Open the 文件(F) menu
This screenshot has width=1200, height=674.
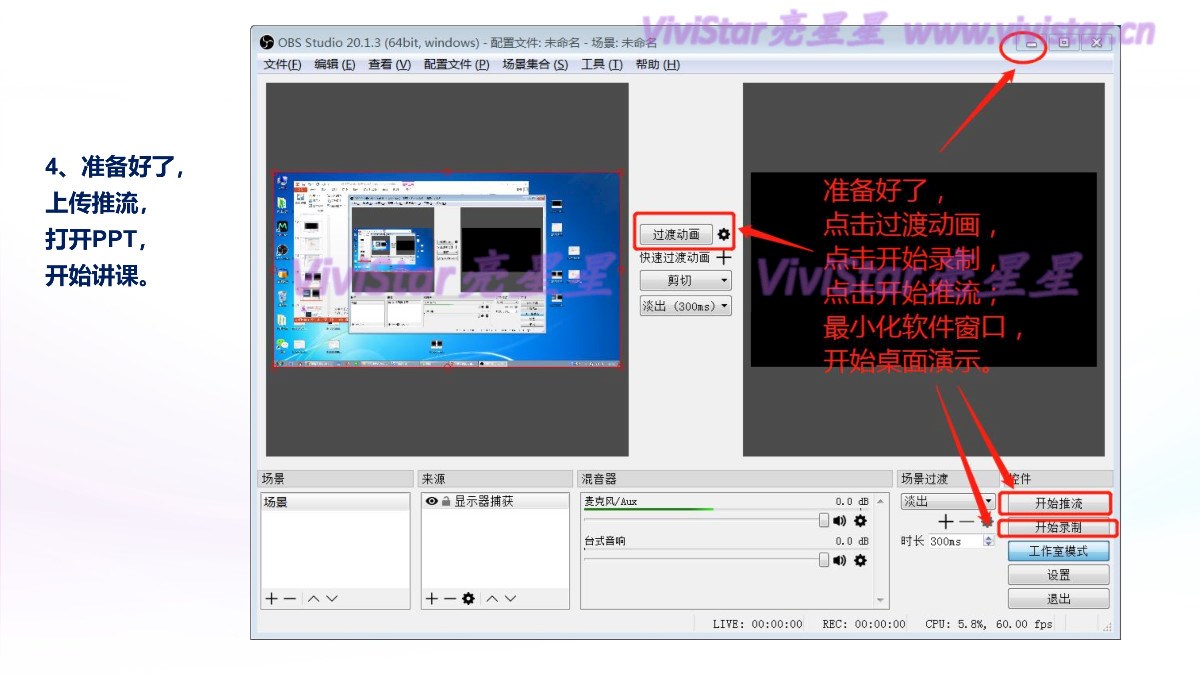pos(282,65)
